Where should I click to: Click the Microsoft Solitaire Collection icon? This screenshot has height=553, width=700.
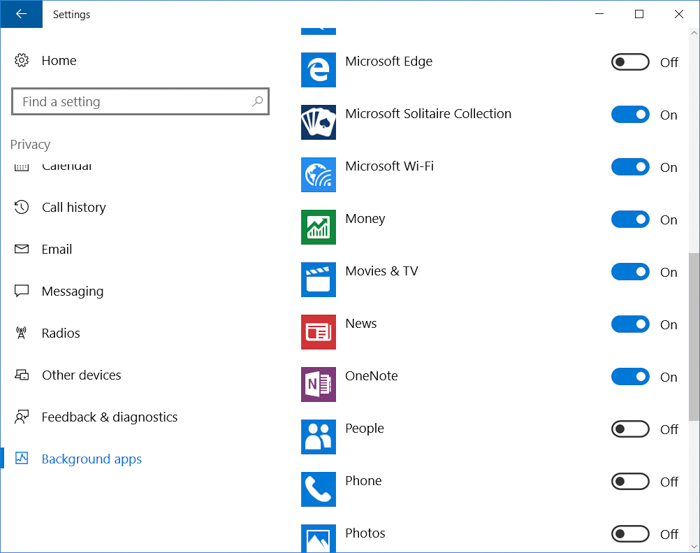[x=318, y=122]
